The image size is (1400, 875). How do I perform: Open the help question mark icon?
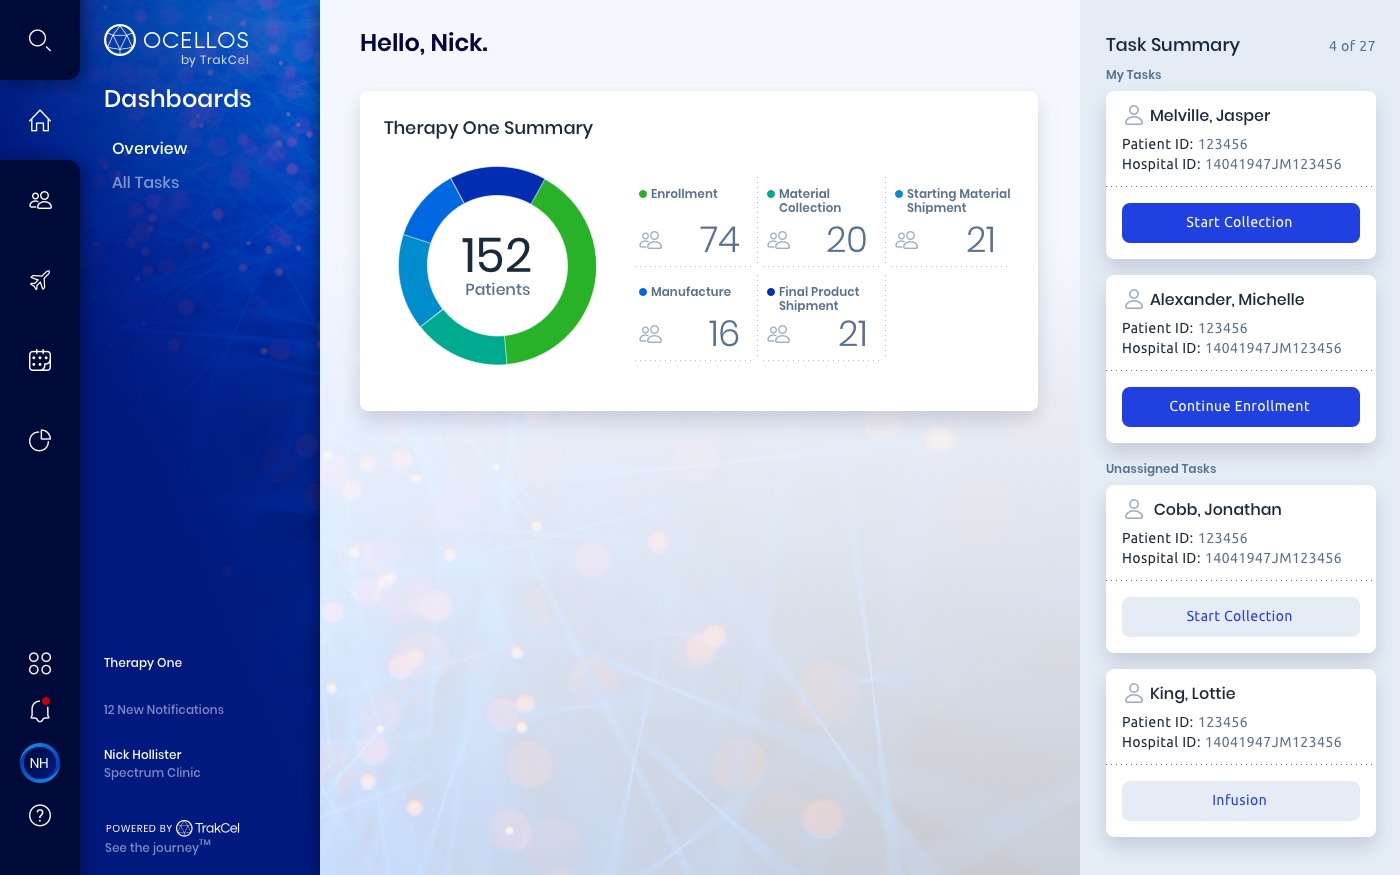[x=40, y=816]
